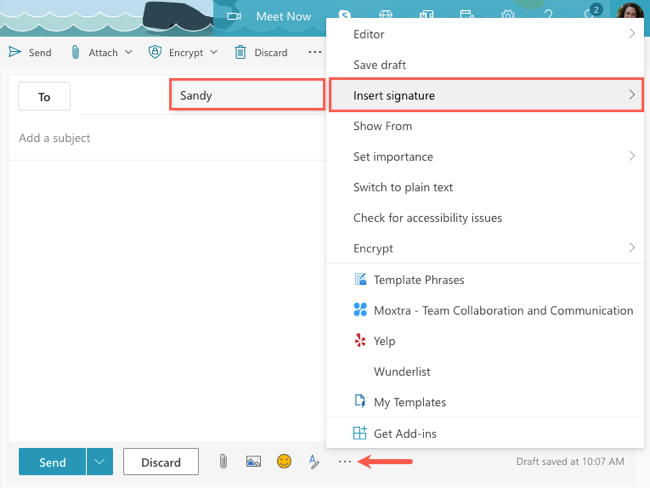Choose Switch to plain text
Viewport: 650px width, 488px height.
click(403, 187)
